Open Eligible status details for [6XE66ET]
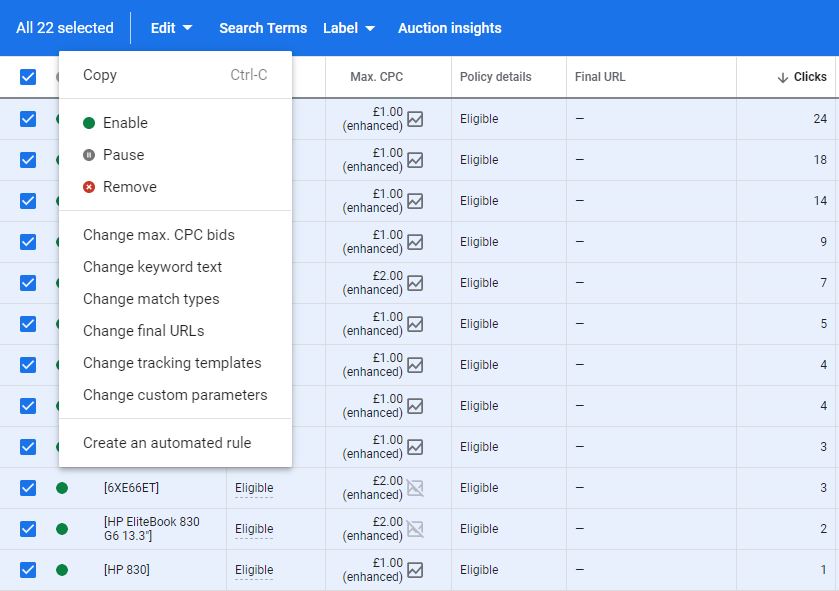The height and width of the screenshot is (591, 839). coord(254,488)
